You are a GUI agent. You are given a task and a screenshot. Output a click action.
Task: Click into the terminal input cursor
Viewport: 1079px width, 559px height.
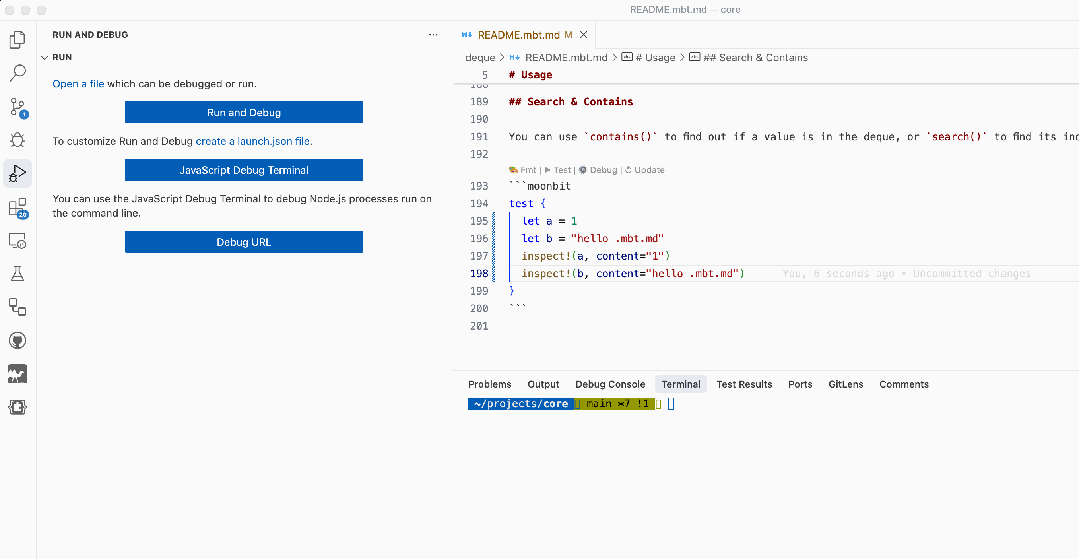click(671, 404)
